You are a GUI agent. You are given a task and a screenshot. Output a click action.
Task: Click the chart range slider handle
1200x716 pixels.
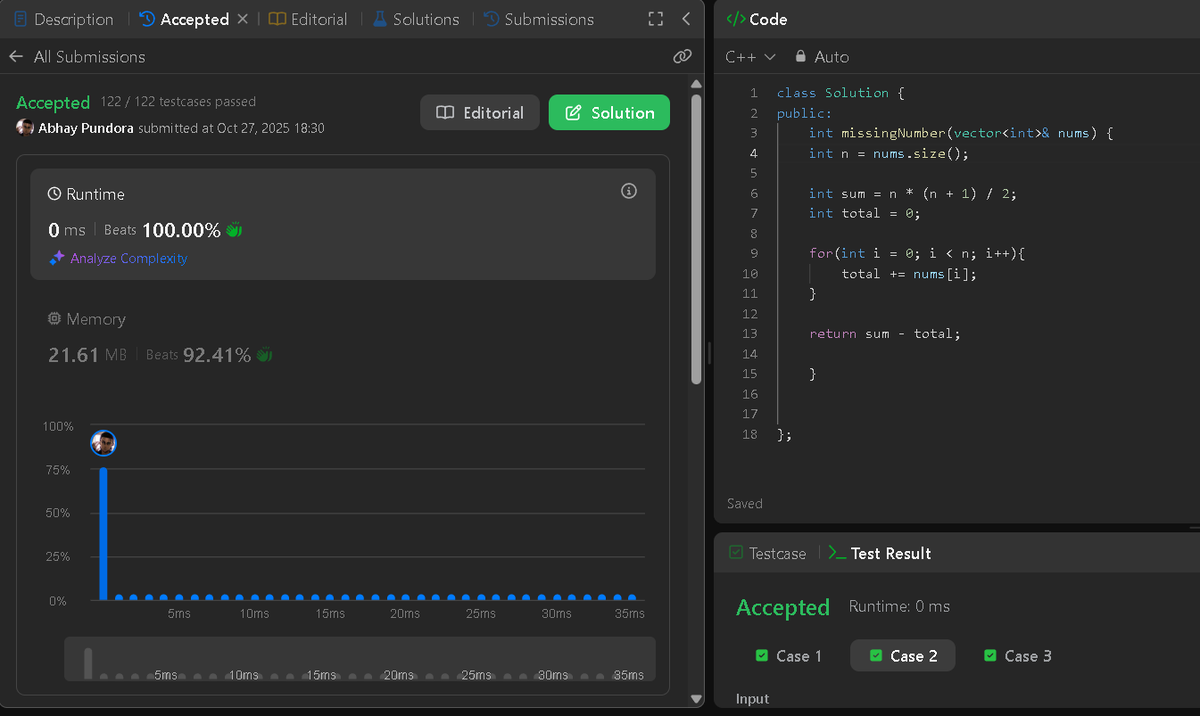(x=88, y=663)
